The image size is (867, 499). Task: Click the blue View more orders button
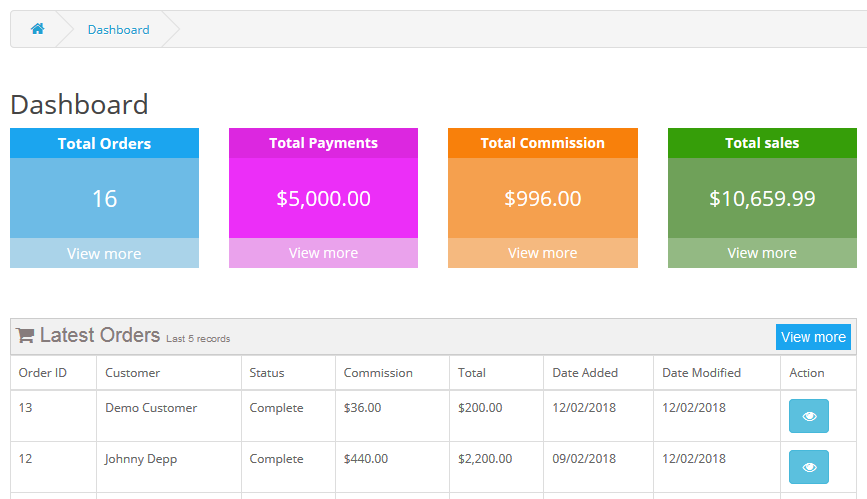click(813, 337)
